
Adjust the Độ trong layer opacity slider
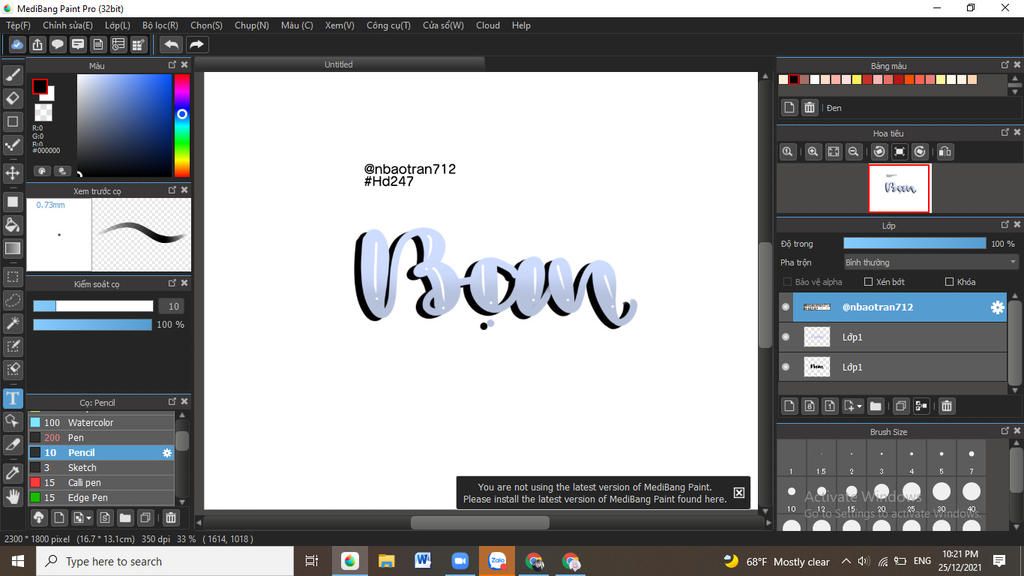(914, 244)
